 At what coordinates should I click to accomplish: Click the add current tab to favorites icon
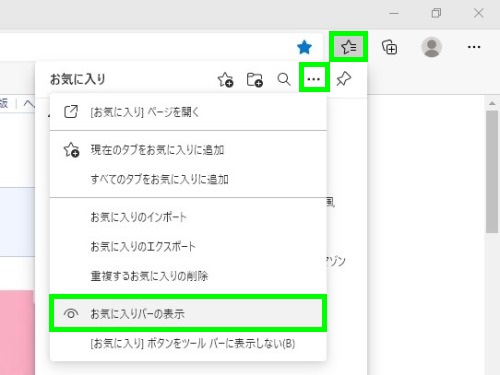[225, 80]
